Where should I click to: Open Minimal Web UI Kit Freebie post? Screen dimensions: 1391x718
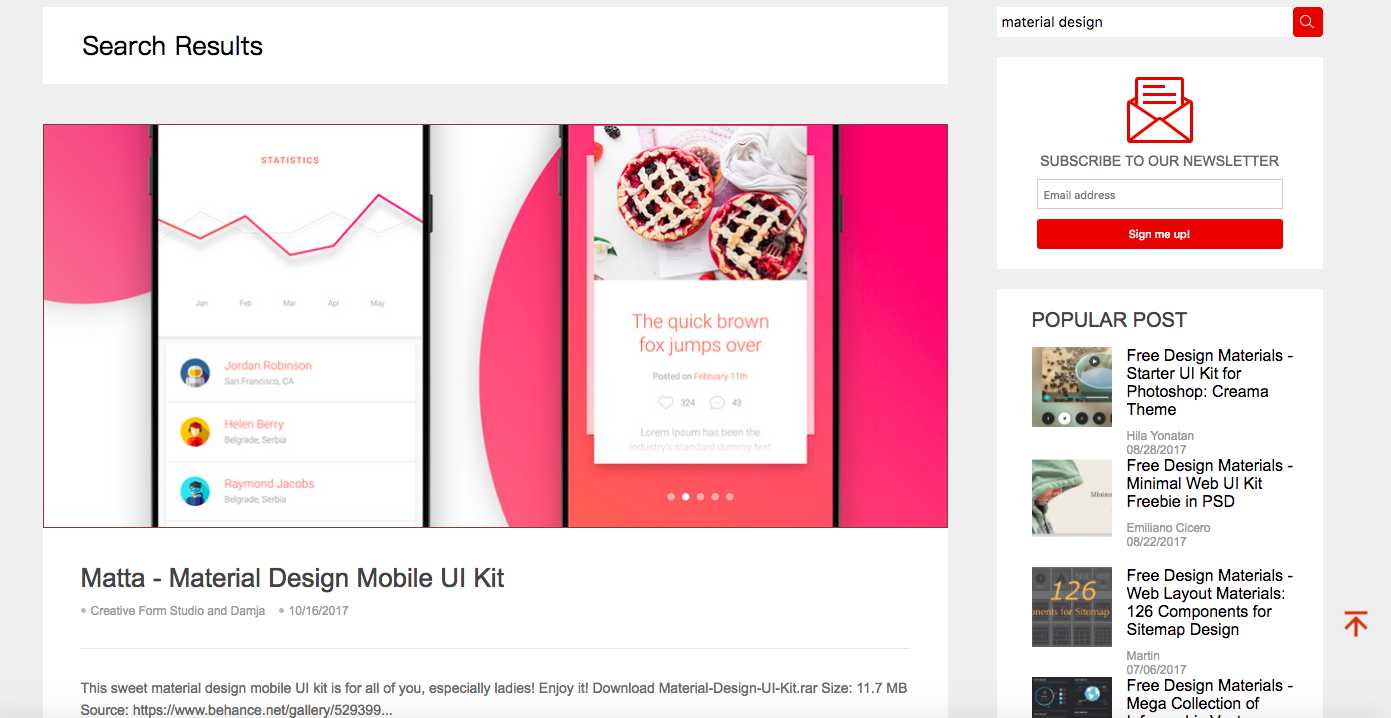(x=1210, y=483)
